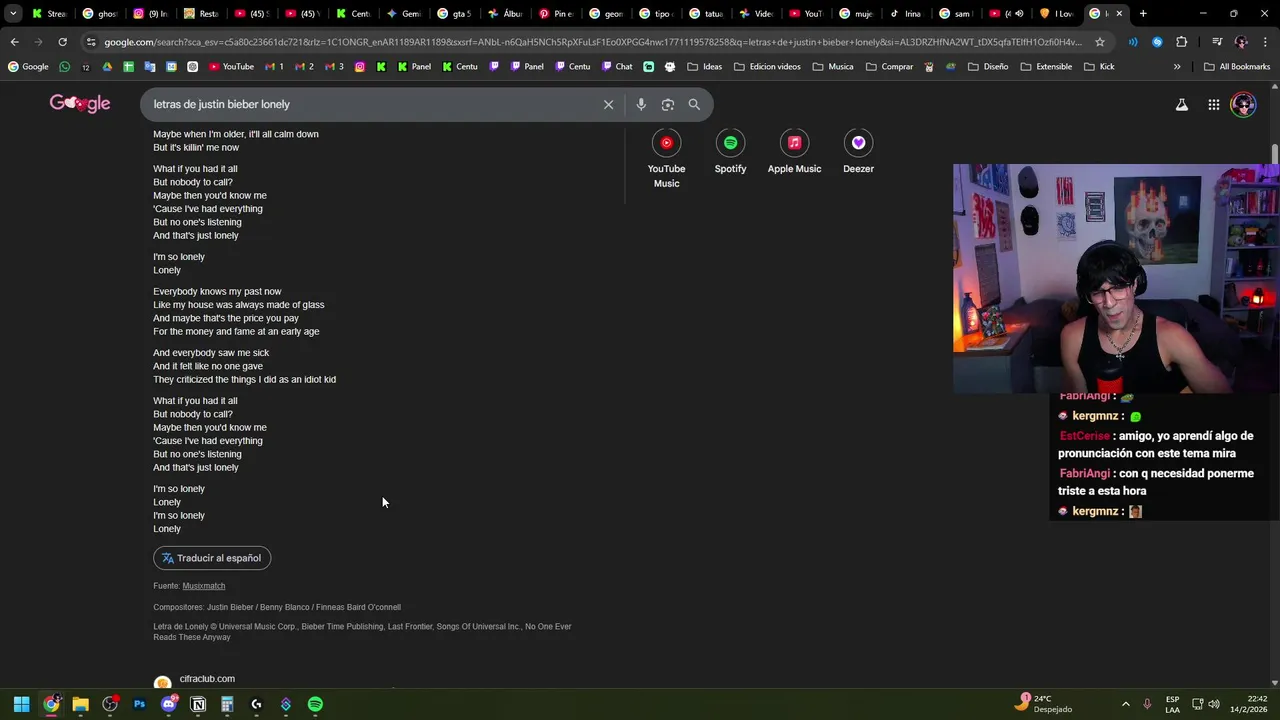Switch to the Resta tab
This screenshot has width=1280, height=720.
pos(201,13)
